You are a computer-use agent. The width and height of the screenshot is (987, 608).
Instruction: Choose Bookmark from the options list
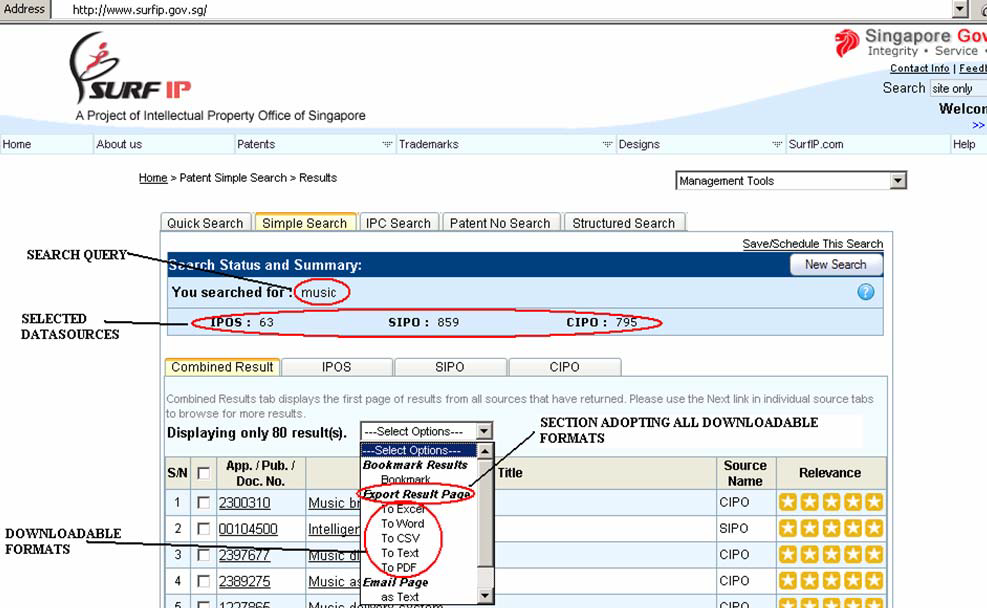click(405, 480)
